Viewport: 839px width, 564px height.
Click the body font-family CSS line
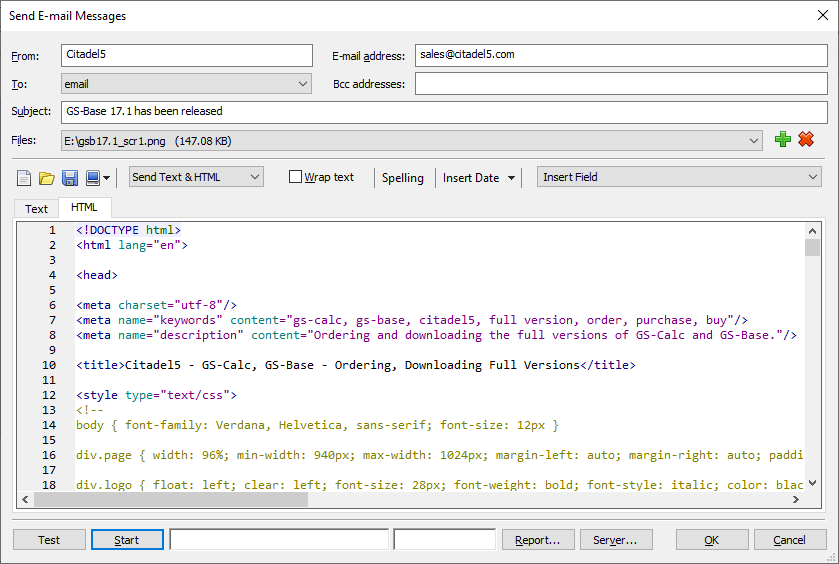click(x=317, y=425)
